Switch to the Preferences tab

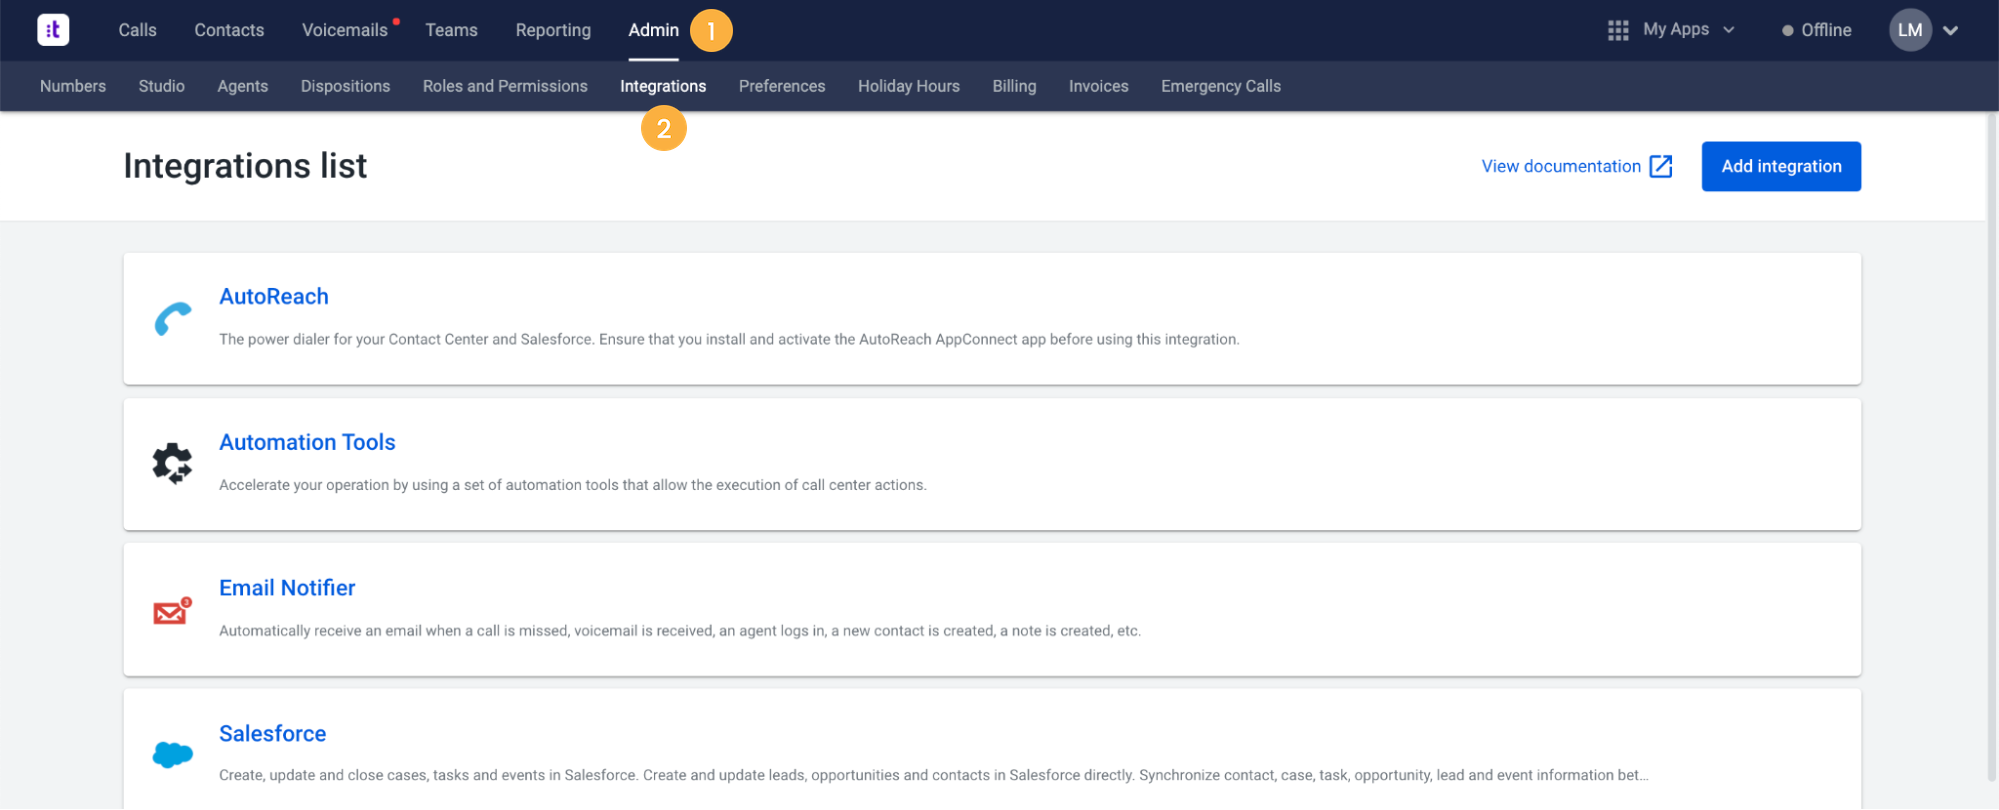[782, 86]
